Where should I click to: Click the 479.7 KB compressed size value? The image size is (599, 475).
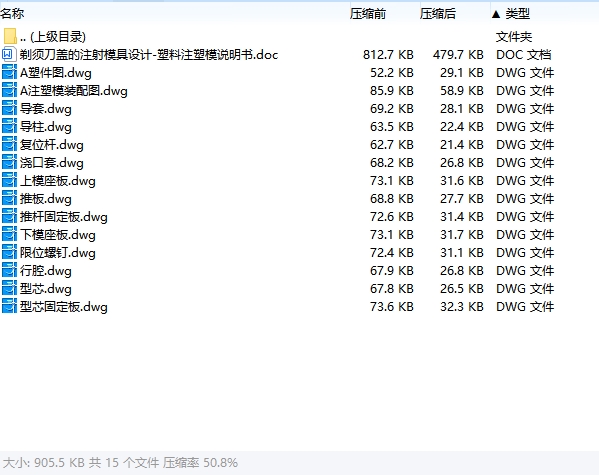pyautogui.click(x=458, y=55)
